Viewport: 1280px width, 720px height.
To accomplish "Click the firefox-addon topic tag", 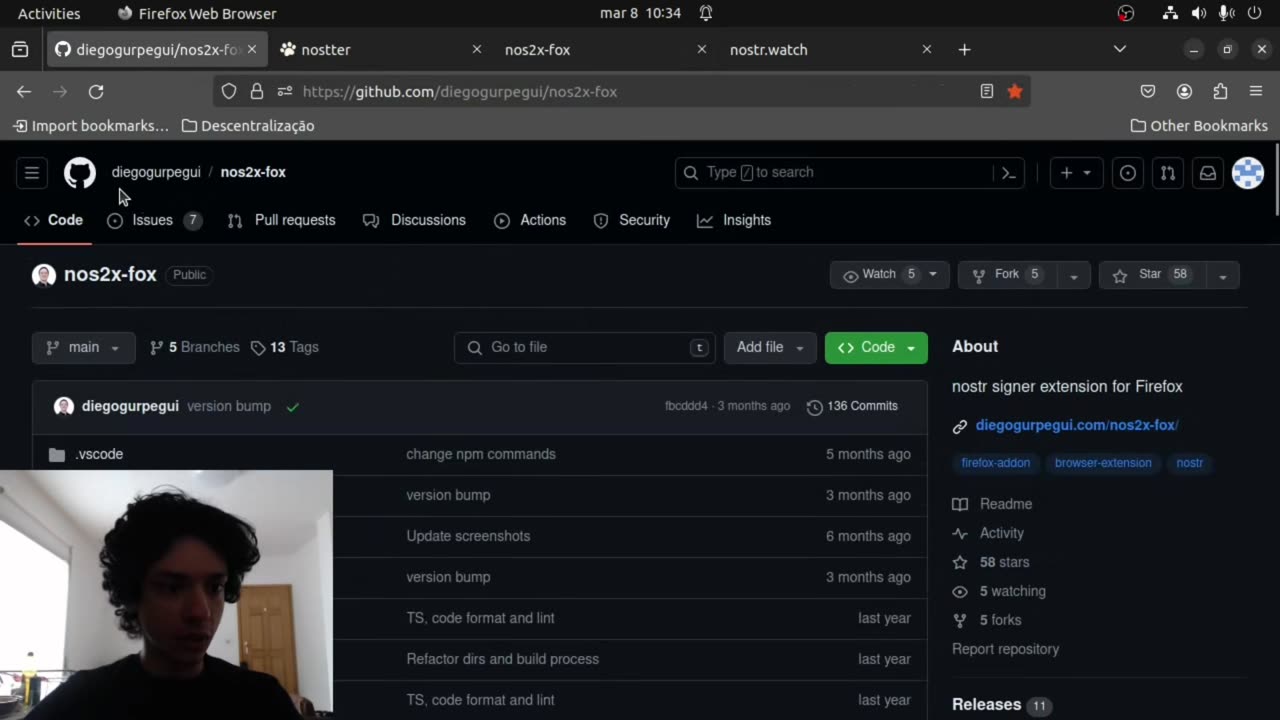I will click(x=995, y=463).
